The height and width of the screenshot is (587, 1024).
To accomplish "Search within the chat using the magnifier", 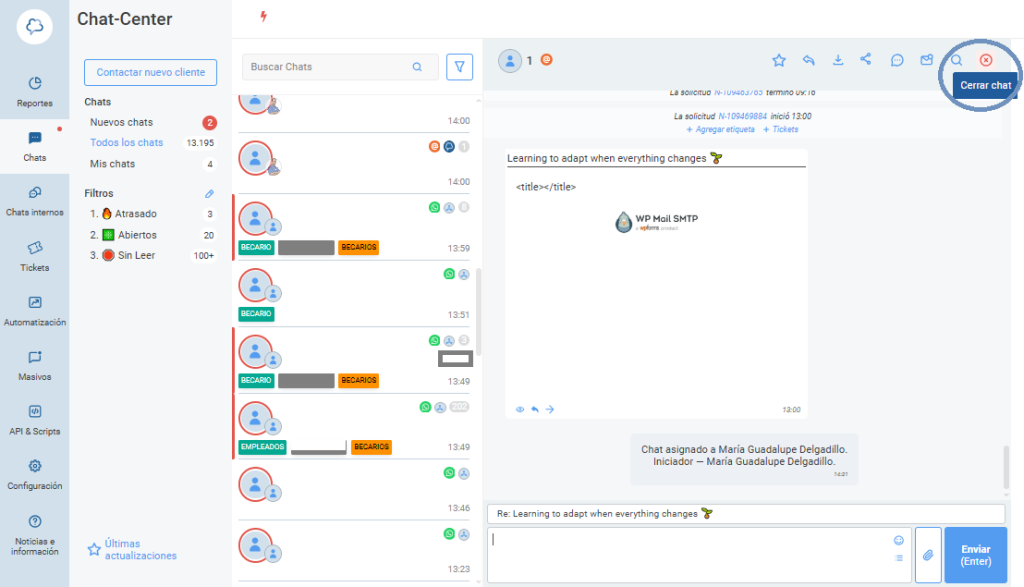I will coord(955,60).
